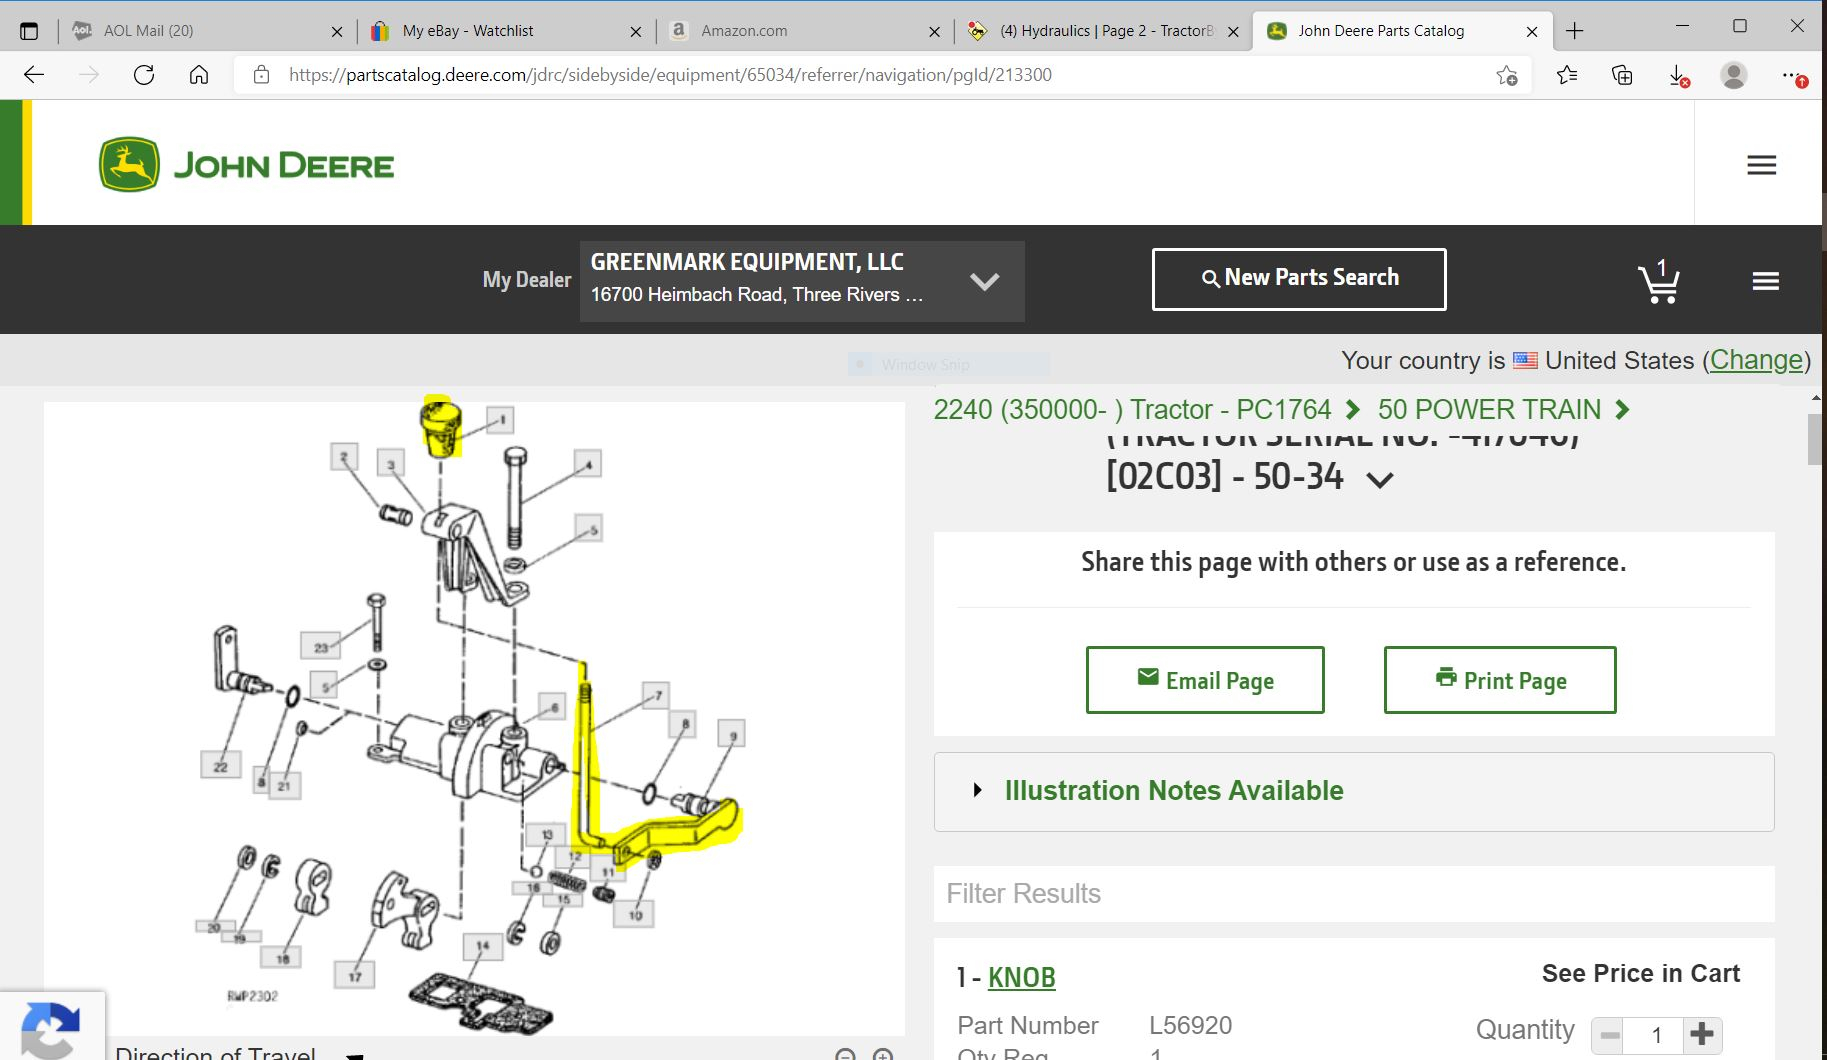
Task: Select callout 17 on the diagram
Action: [x=355, y=976]
